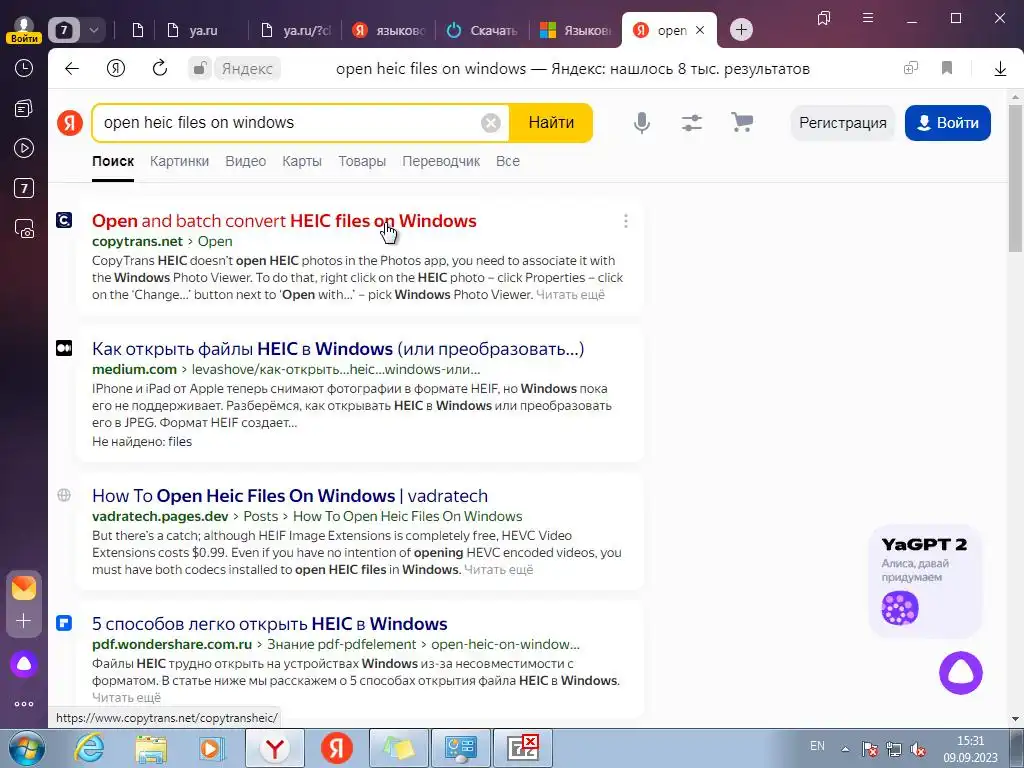The width and height of the screenshot is (1024, 768).
Task: Switch to the Скачать tab
Action: pos(483,30)
